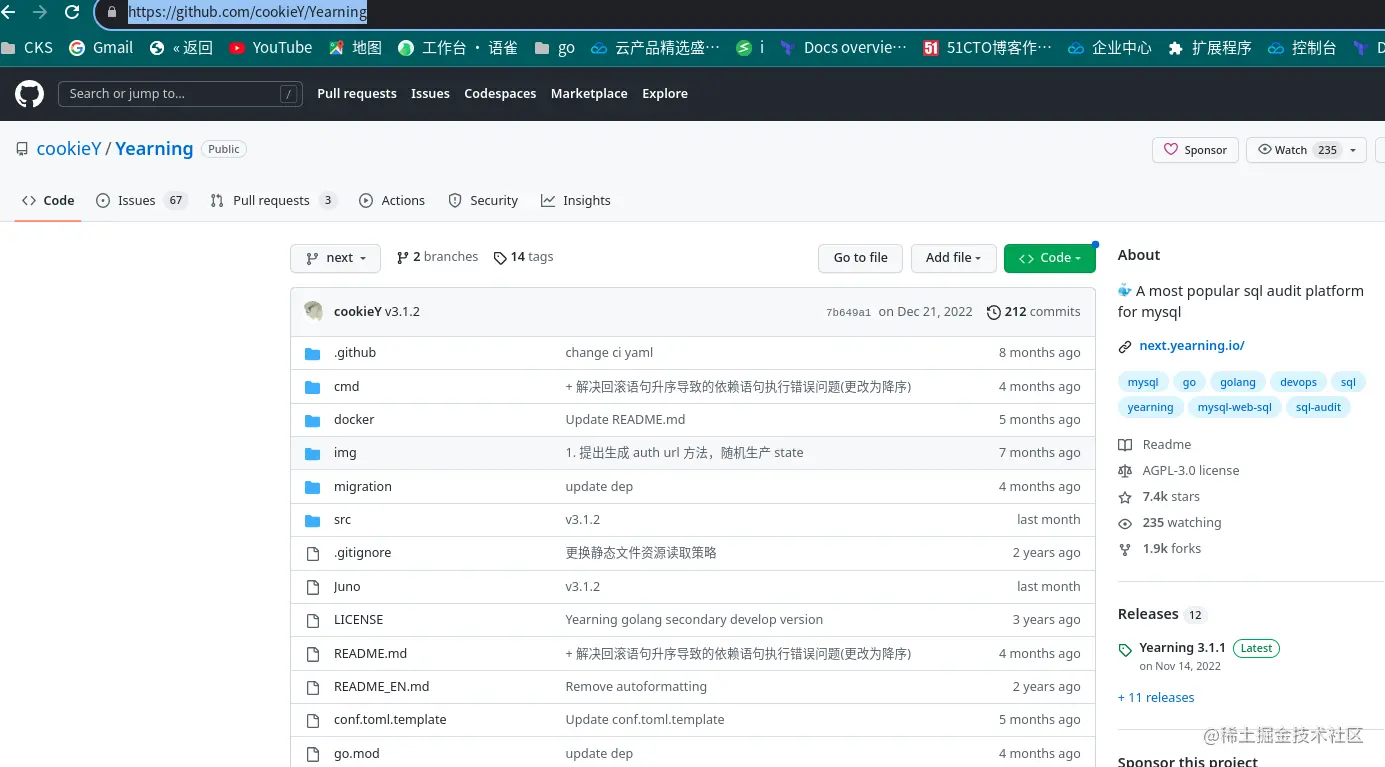Click the .gitignore file icon
The height and width of the screenshot is (767, 1385).
pos(312,553)
